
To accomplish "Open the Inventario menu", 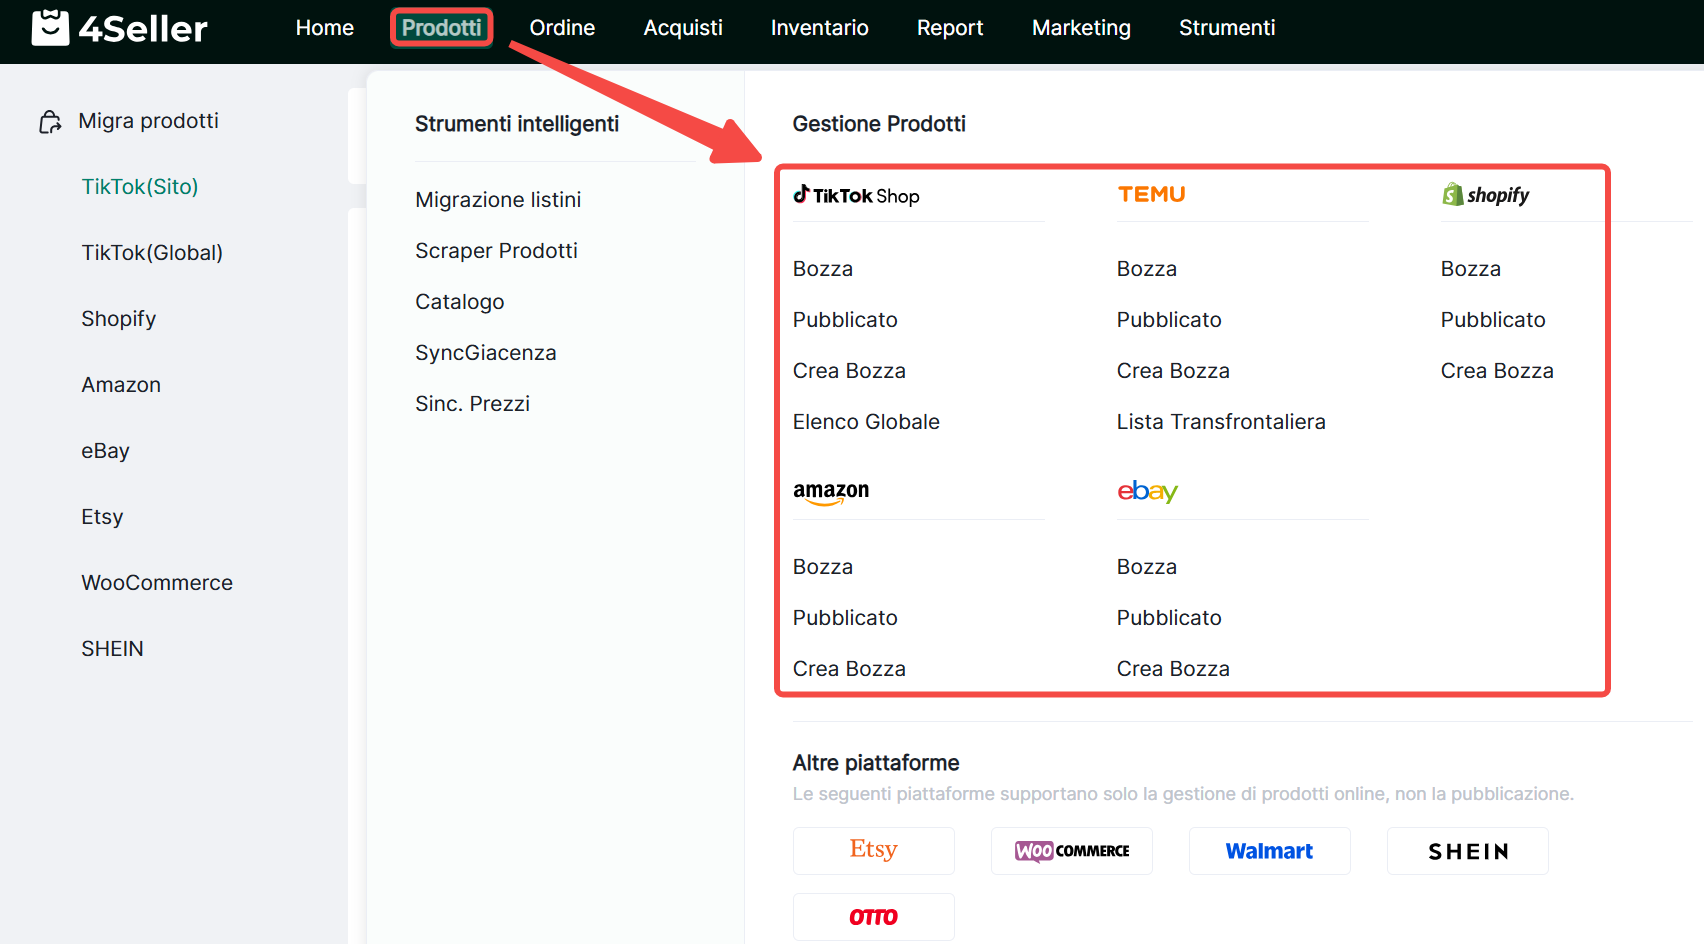I will (x=819, y=28).
